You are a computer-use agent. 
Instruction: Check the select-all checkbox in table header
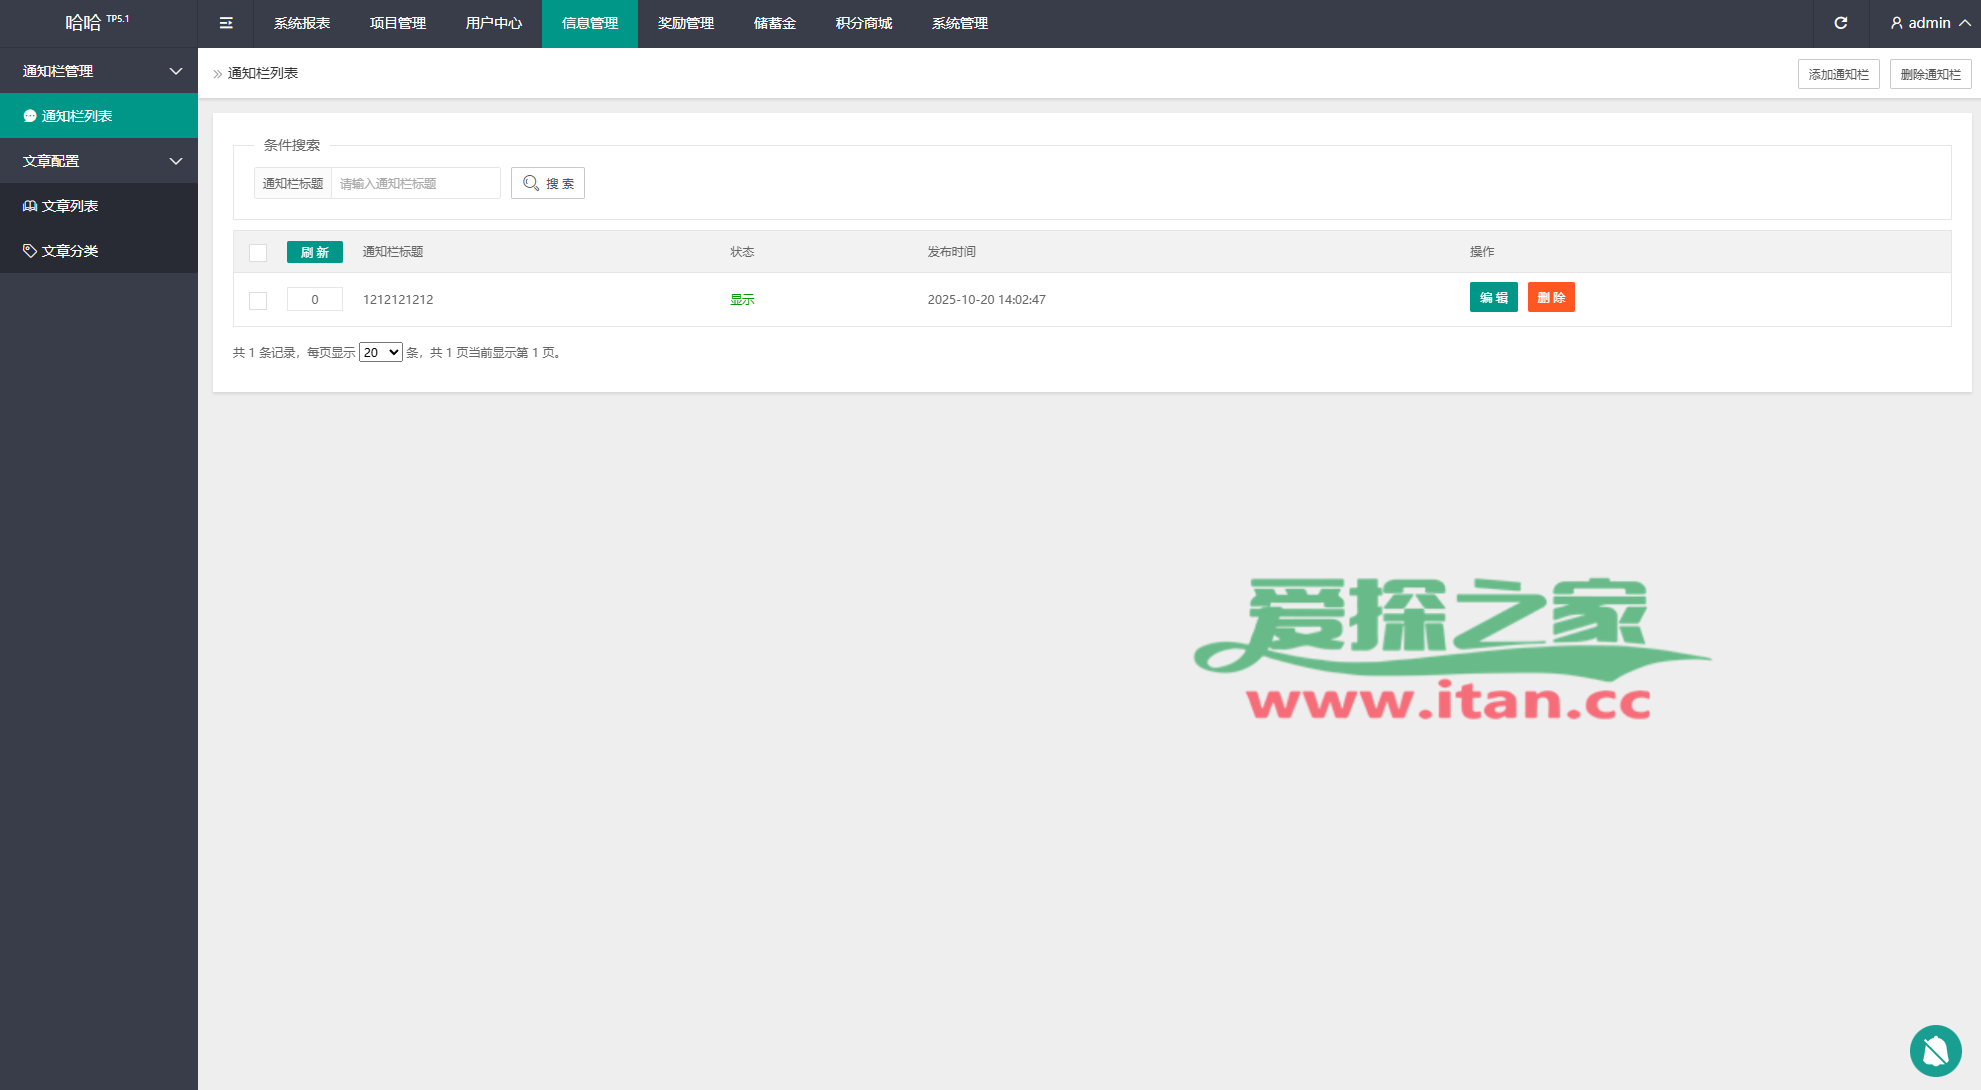(258, 253)
